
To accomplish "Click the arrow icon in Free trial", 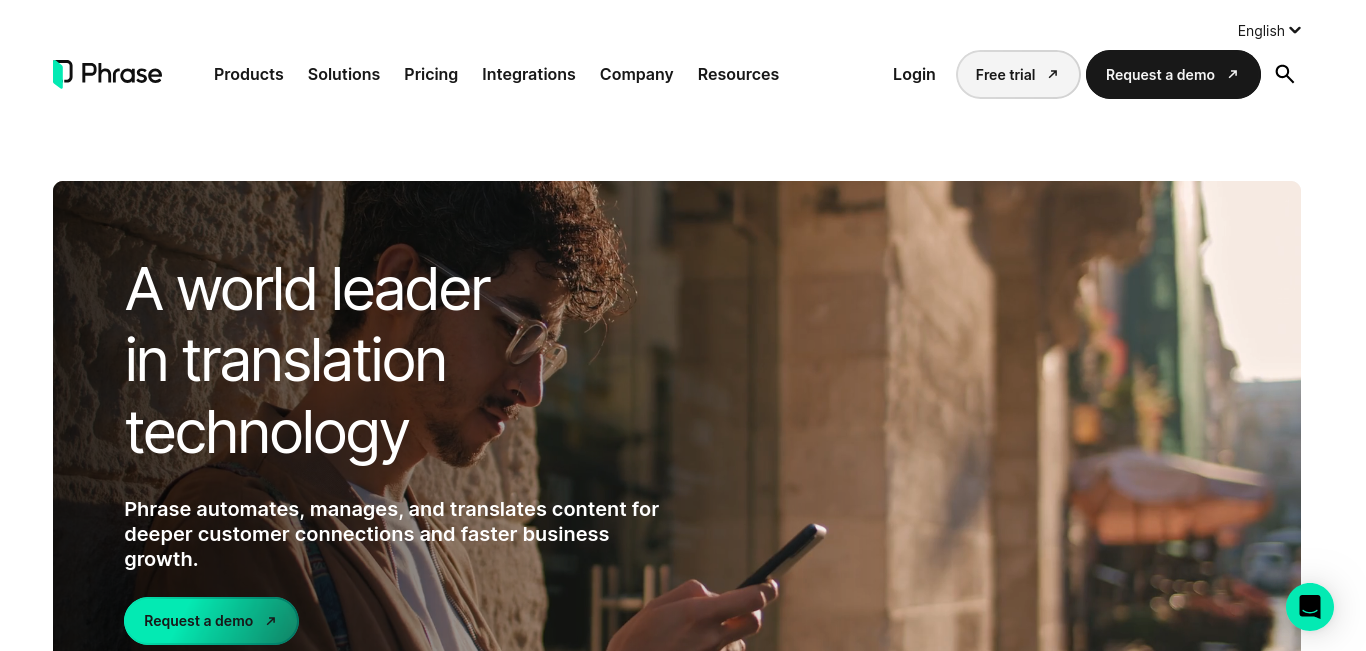I will pos(1053,74).
